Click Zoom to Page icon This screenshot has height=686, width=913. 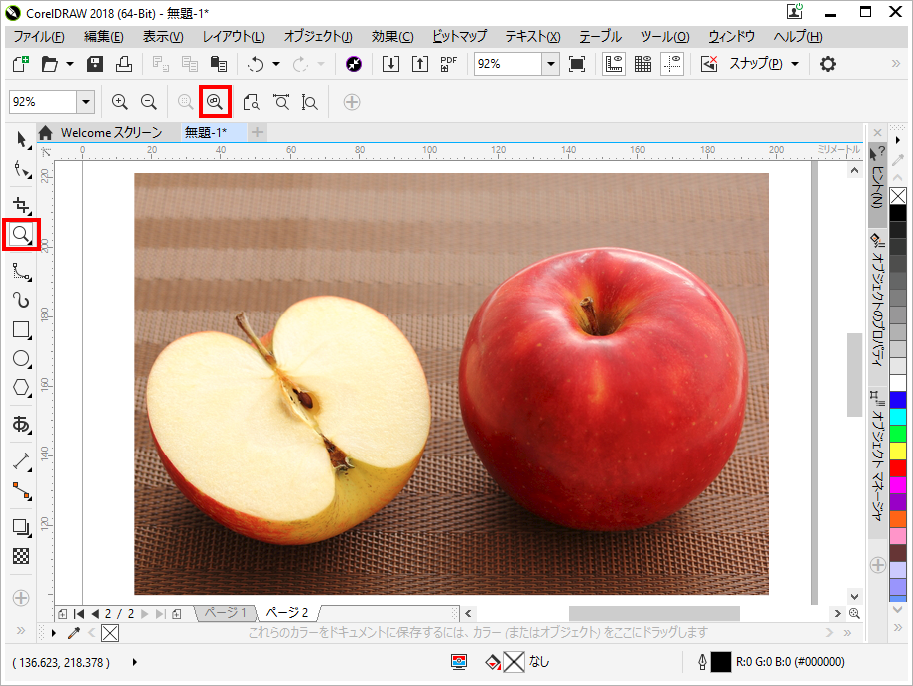click(252, 102)
